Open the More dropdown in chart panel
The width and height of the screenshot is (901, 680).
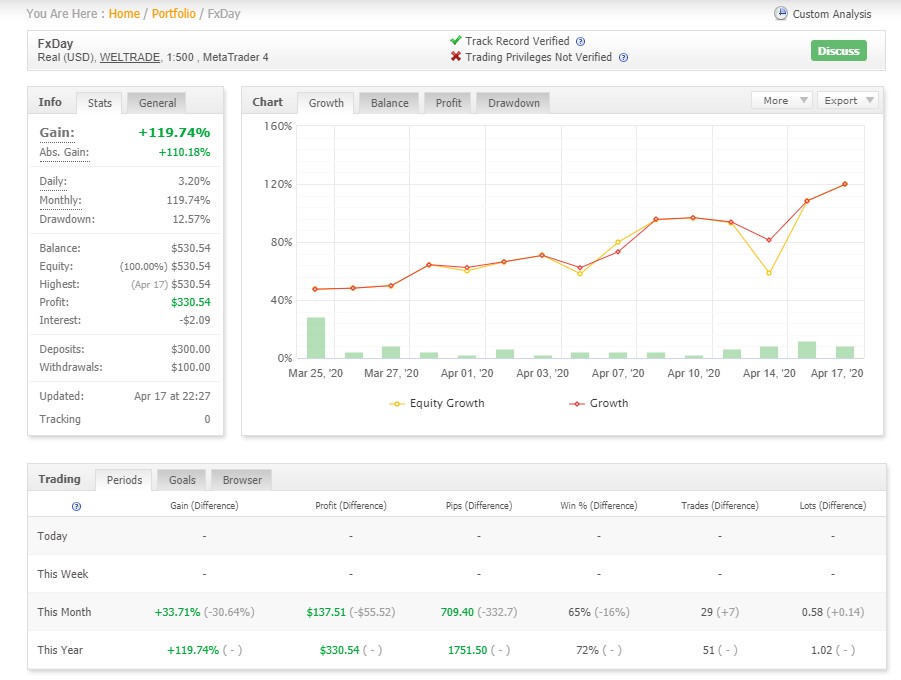[781, 100]
